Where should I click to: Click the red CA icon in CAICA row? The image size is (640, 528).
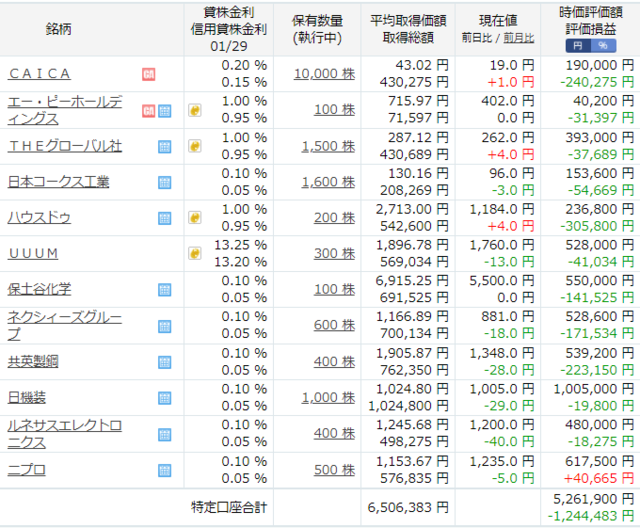pyautogui.click(x=149, y=74)
